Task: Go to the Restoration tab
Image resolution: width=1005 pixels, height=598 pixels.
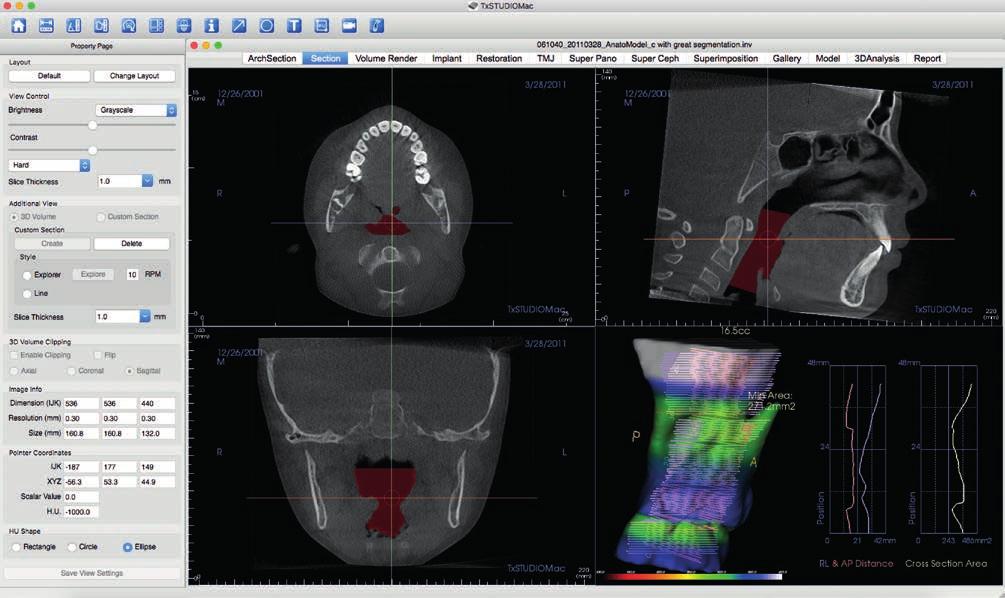Action: (x=499, y=58)
